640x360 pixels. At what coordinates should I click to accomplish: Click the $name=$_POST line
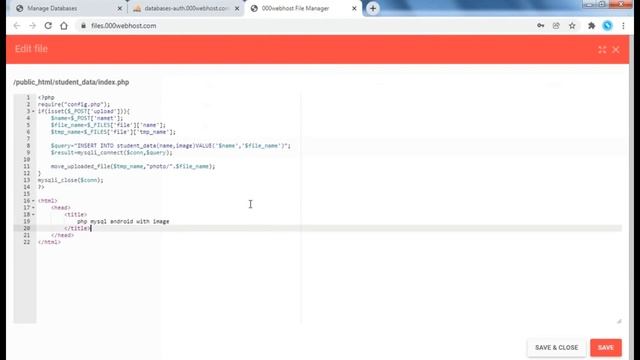click(87, 118)
